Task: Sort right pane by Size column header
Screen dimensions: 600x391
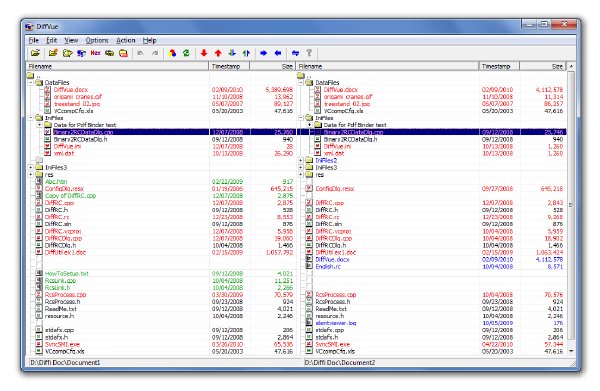Action: 542,66
